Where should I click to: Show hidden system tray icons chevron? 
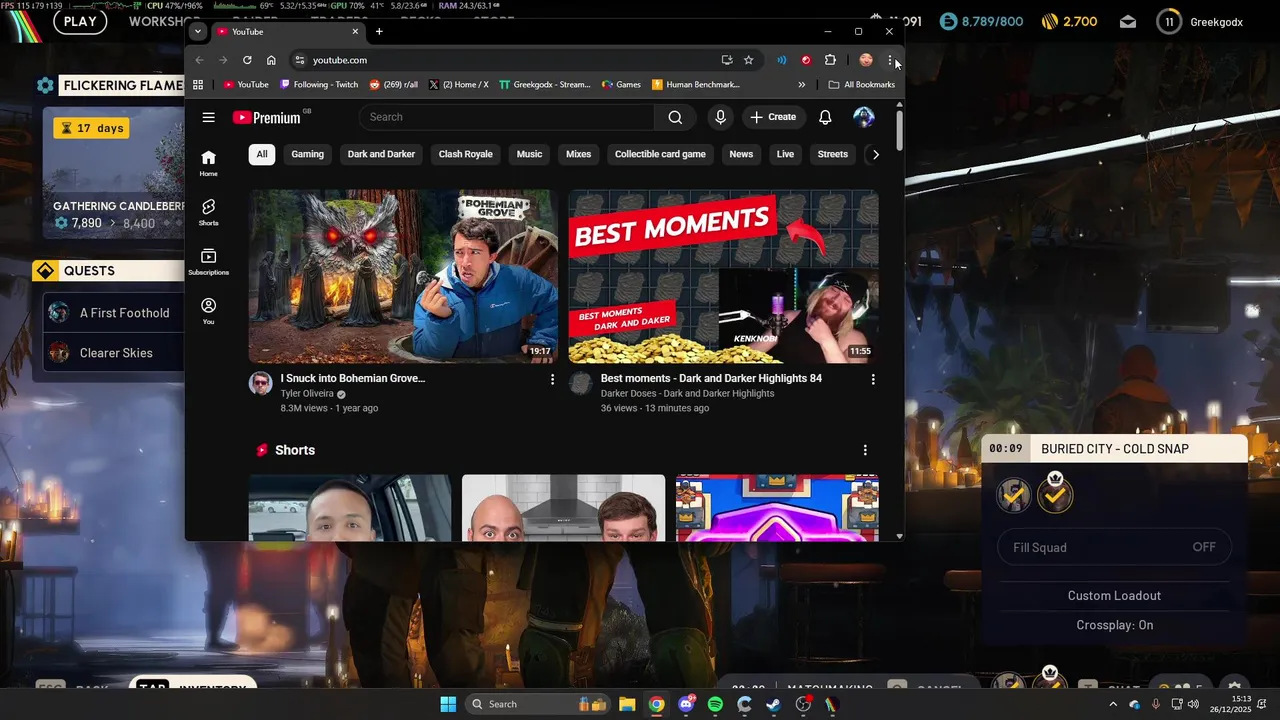[x=1112, y=704]
